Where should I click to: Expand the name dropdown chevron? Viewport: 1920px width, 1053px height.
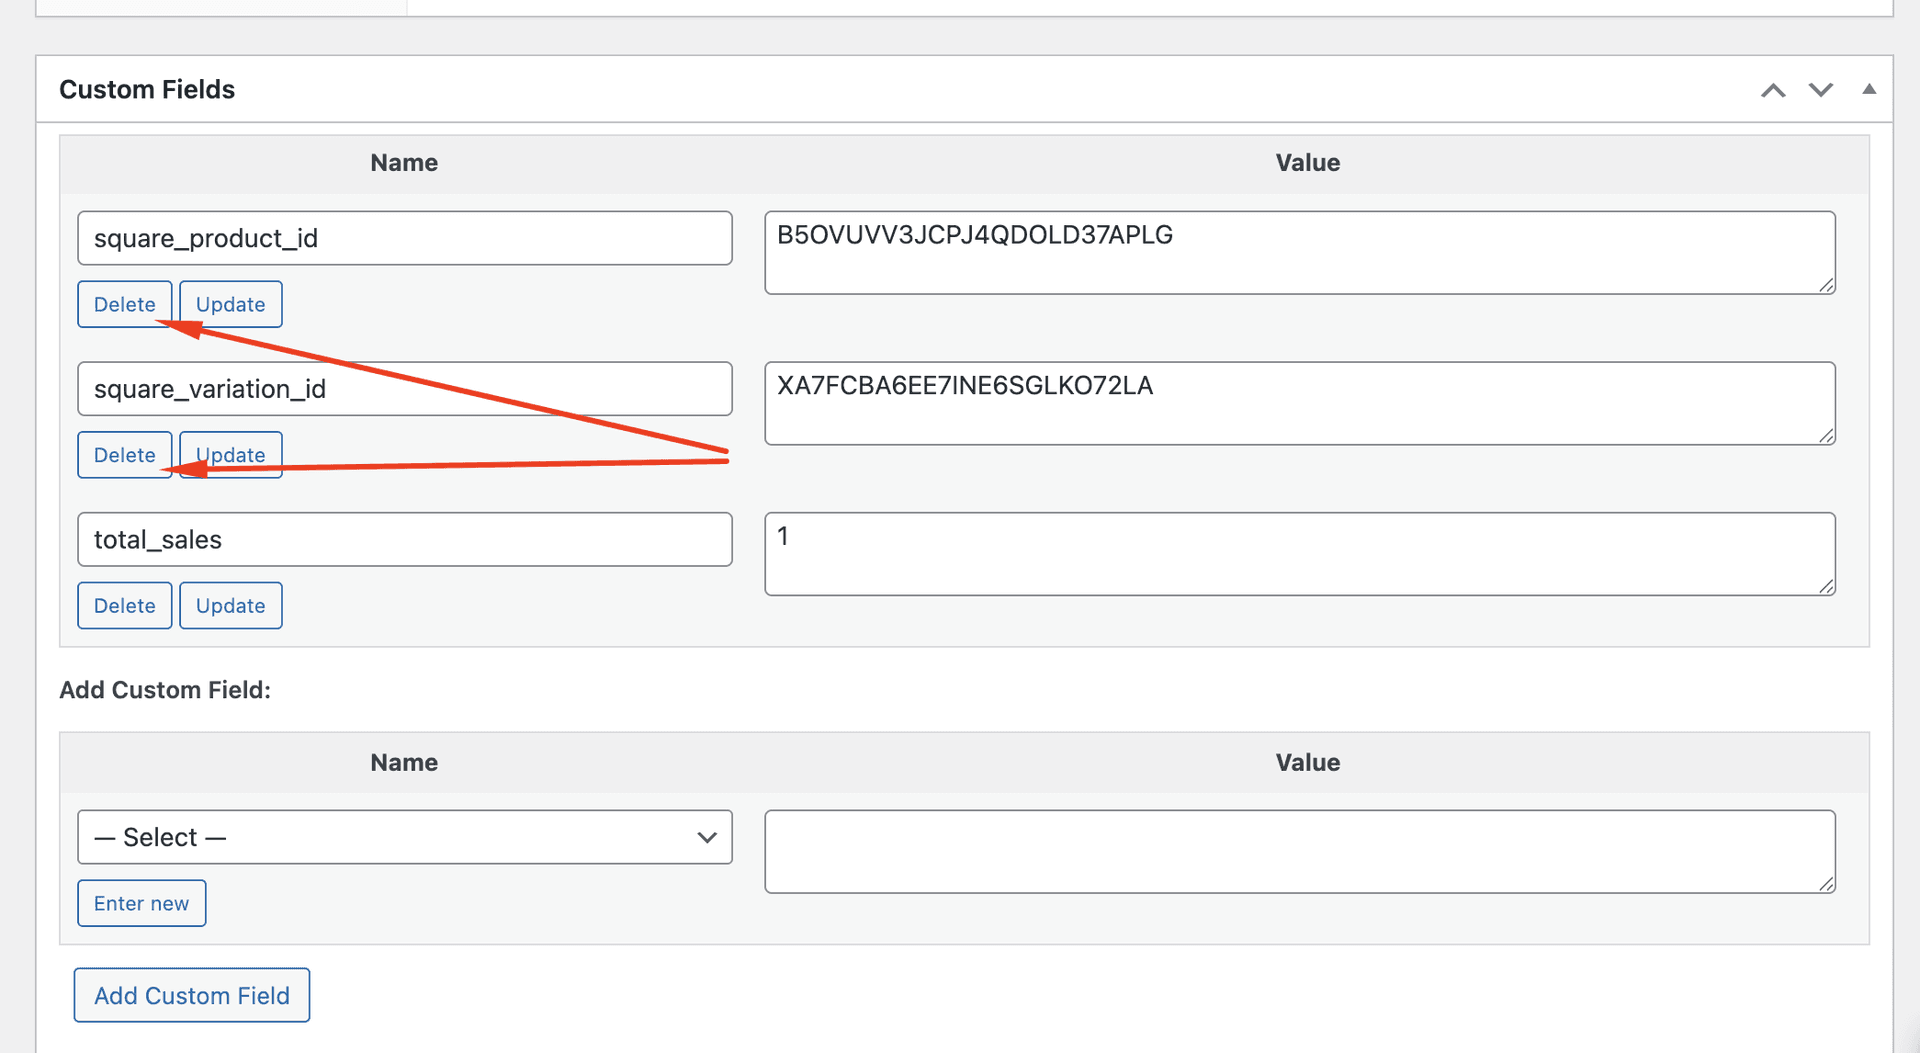pyautogui.click(x=707, y=837)
